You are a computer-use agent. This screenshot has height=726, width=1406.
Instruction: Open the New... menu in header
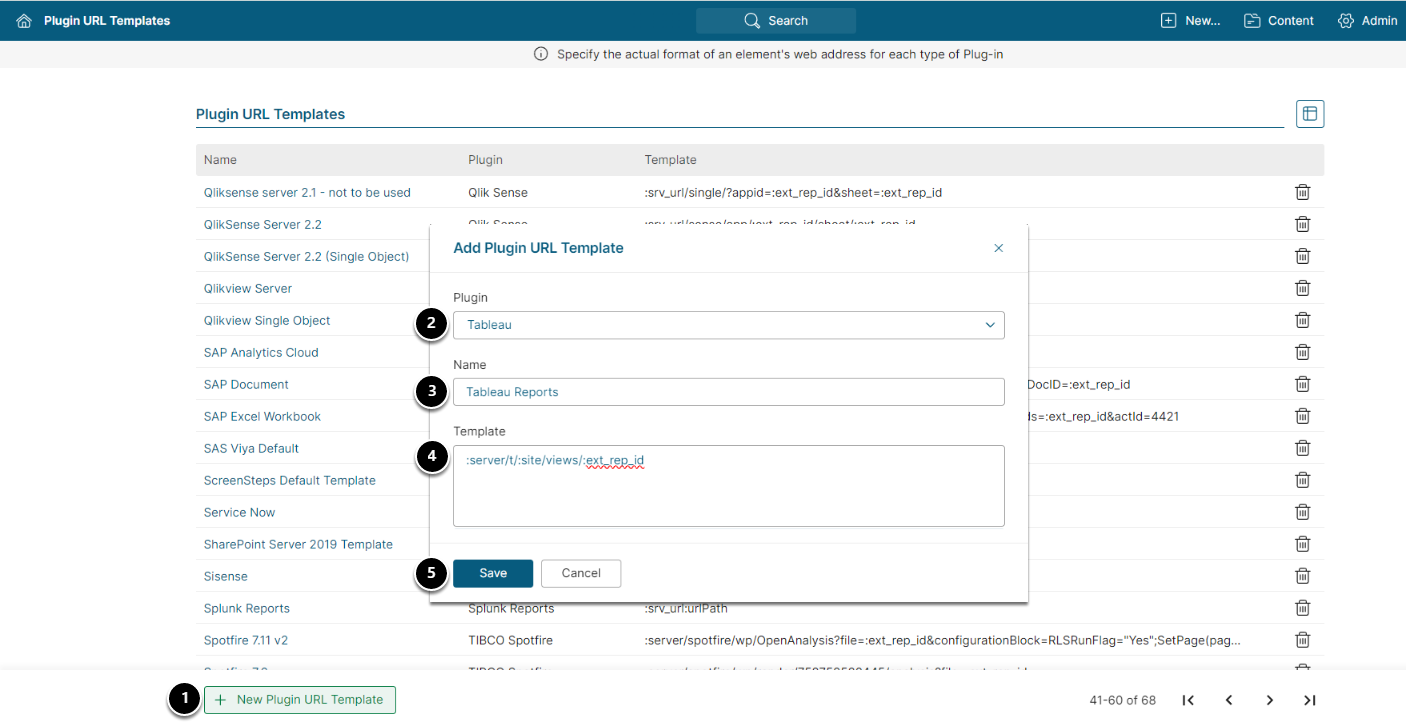pyautogui.click(x=1190, y=21)
